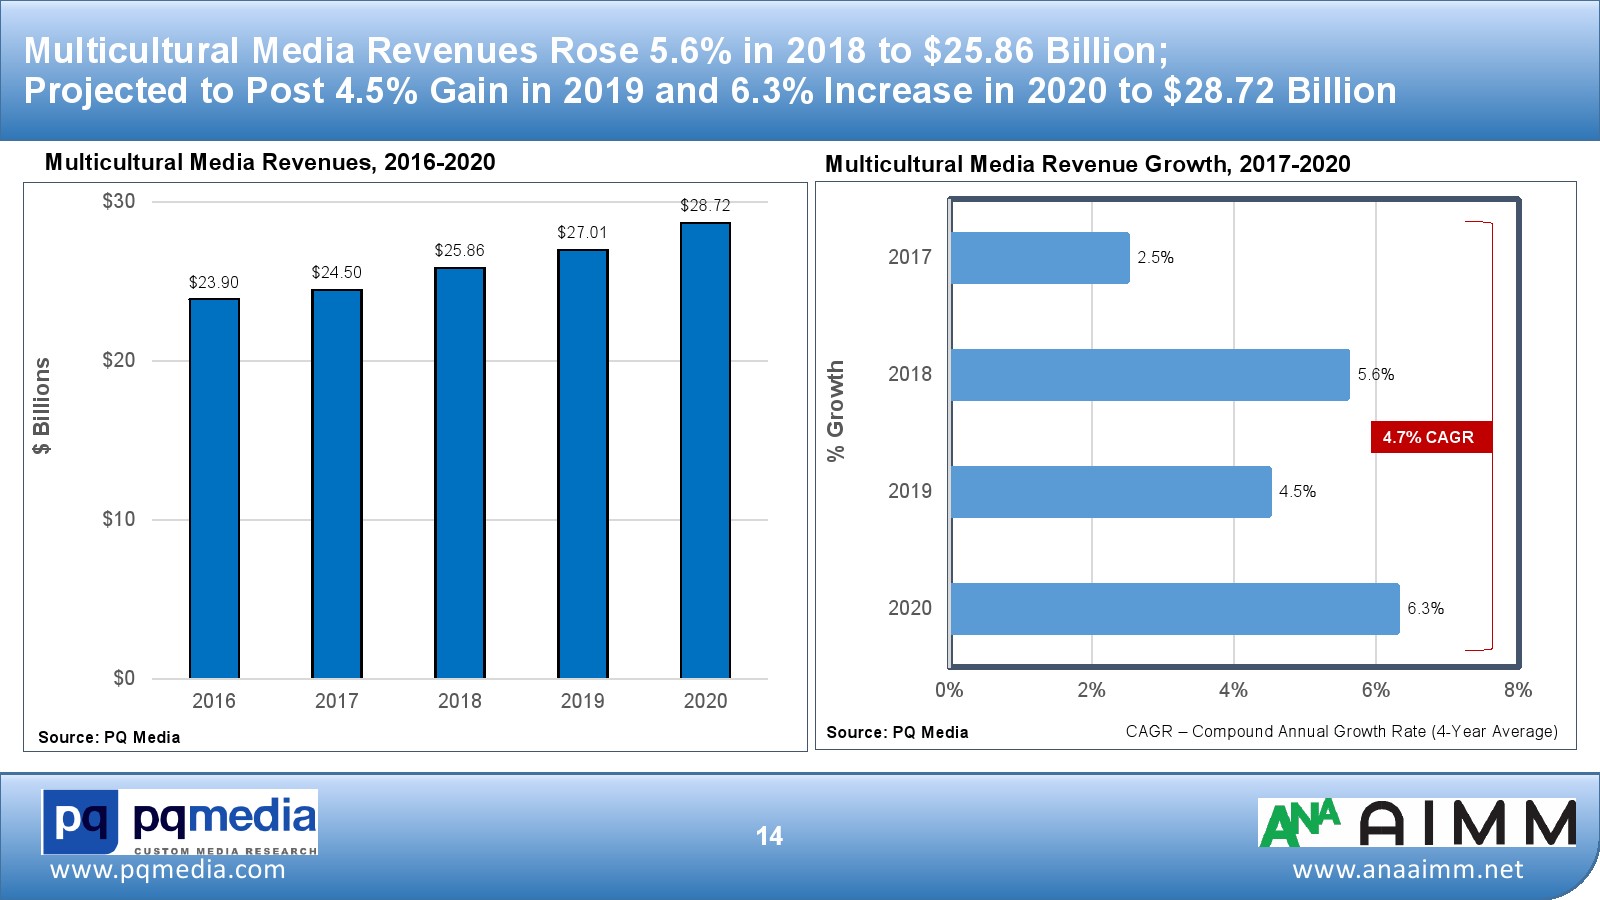The width and height of the screenshot is (1600, 900).
Task: Open the www.anaaimm.net link
Action: (x=1408, y=870)
